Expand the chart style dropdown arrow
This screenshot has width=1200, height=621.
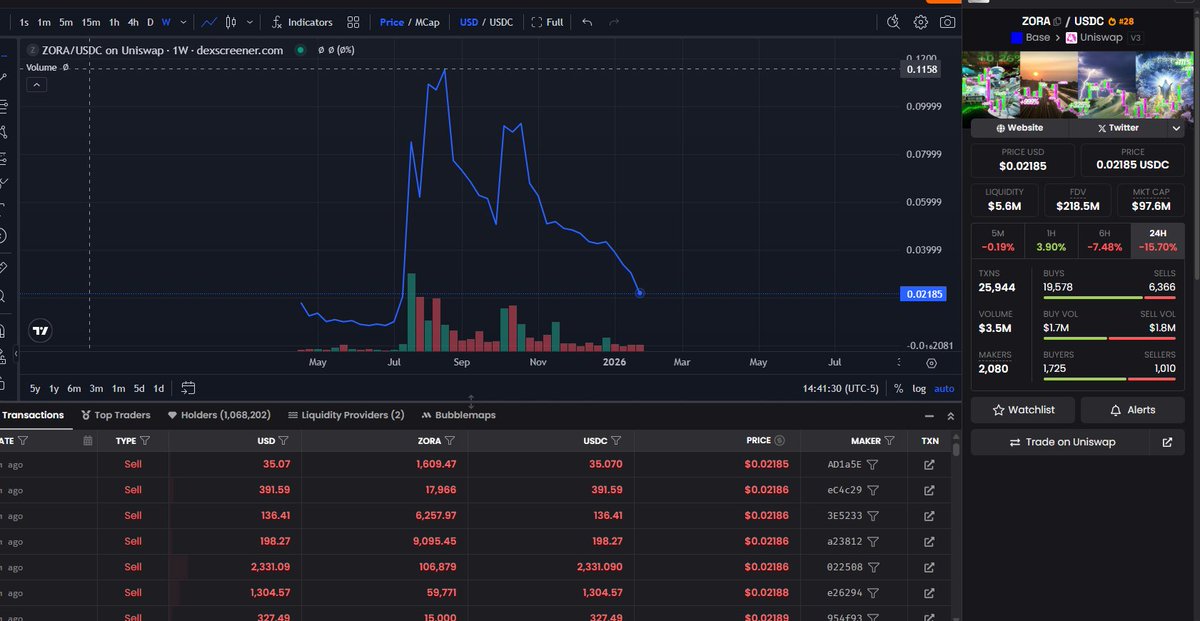tap(249, 22)
